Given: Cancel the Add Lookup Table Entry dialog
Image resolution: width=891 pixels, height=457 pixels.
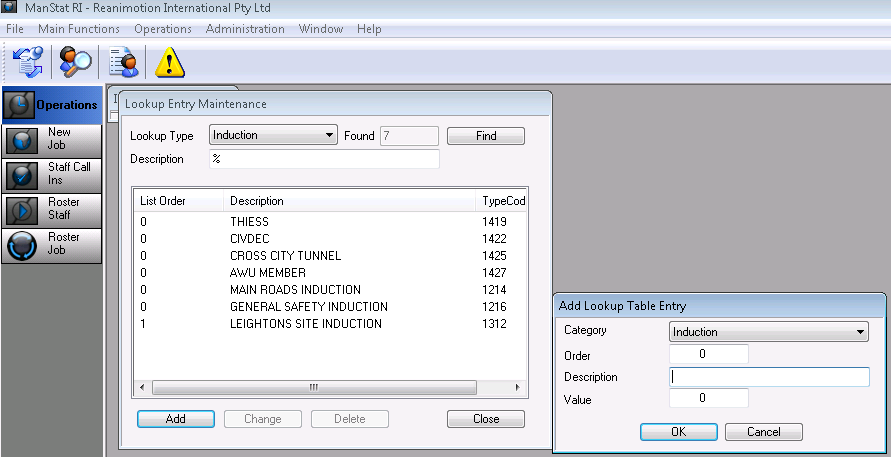Looking at the screenshot, I should [x=763, y=433].
